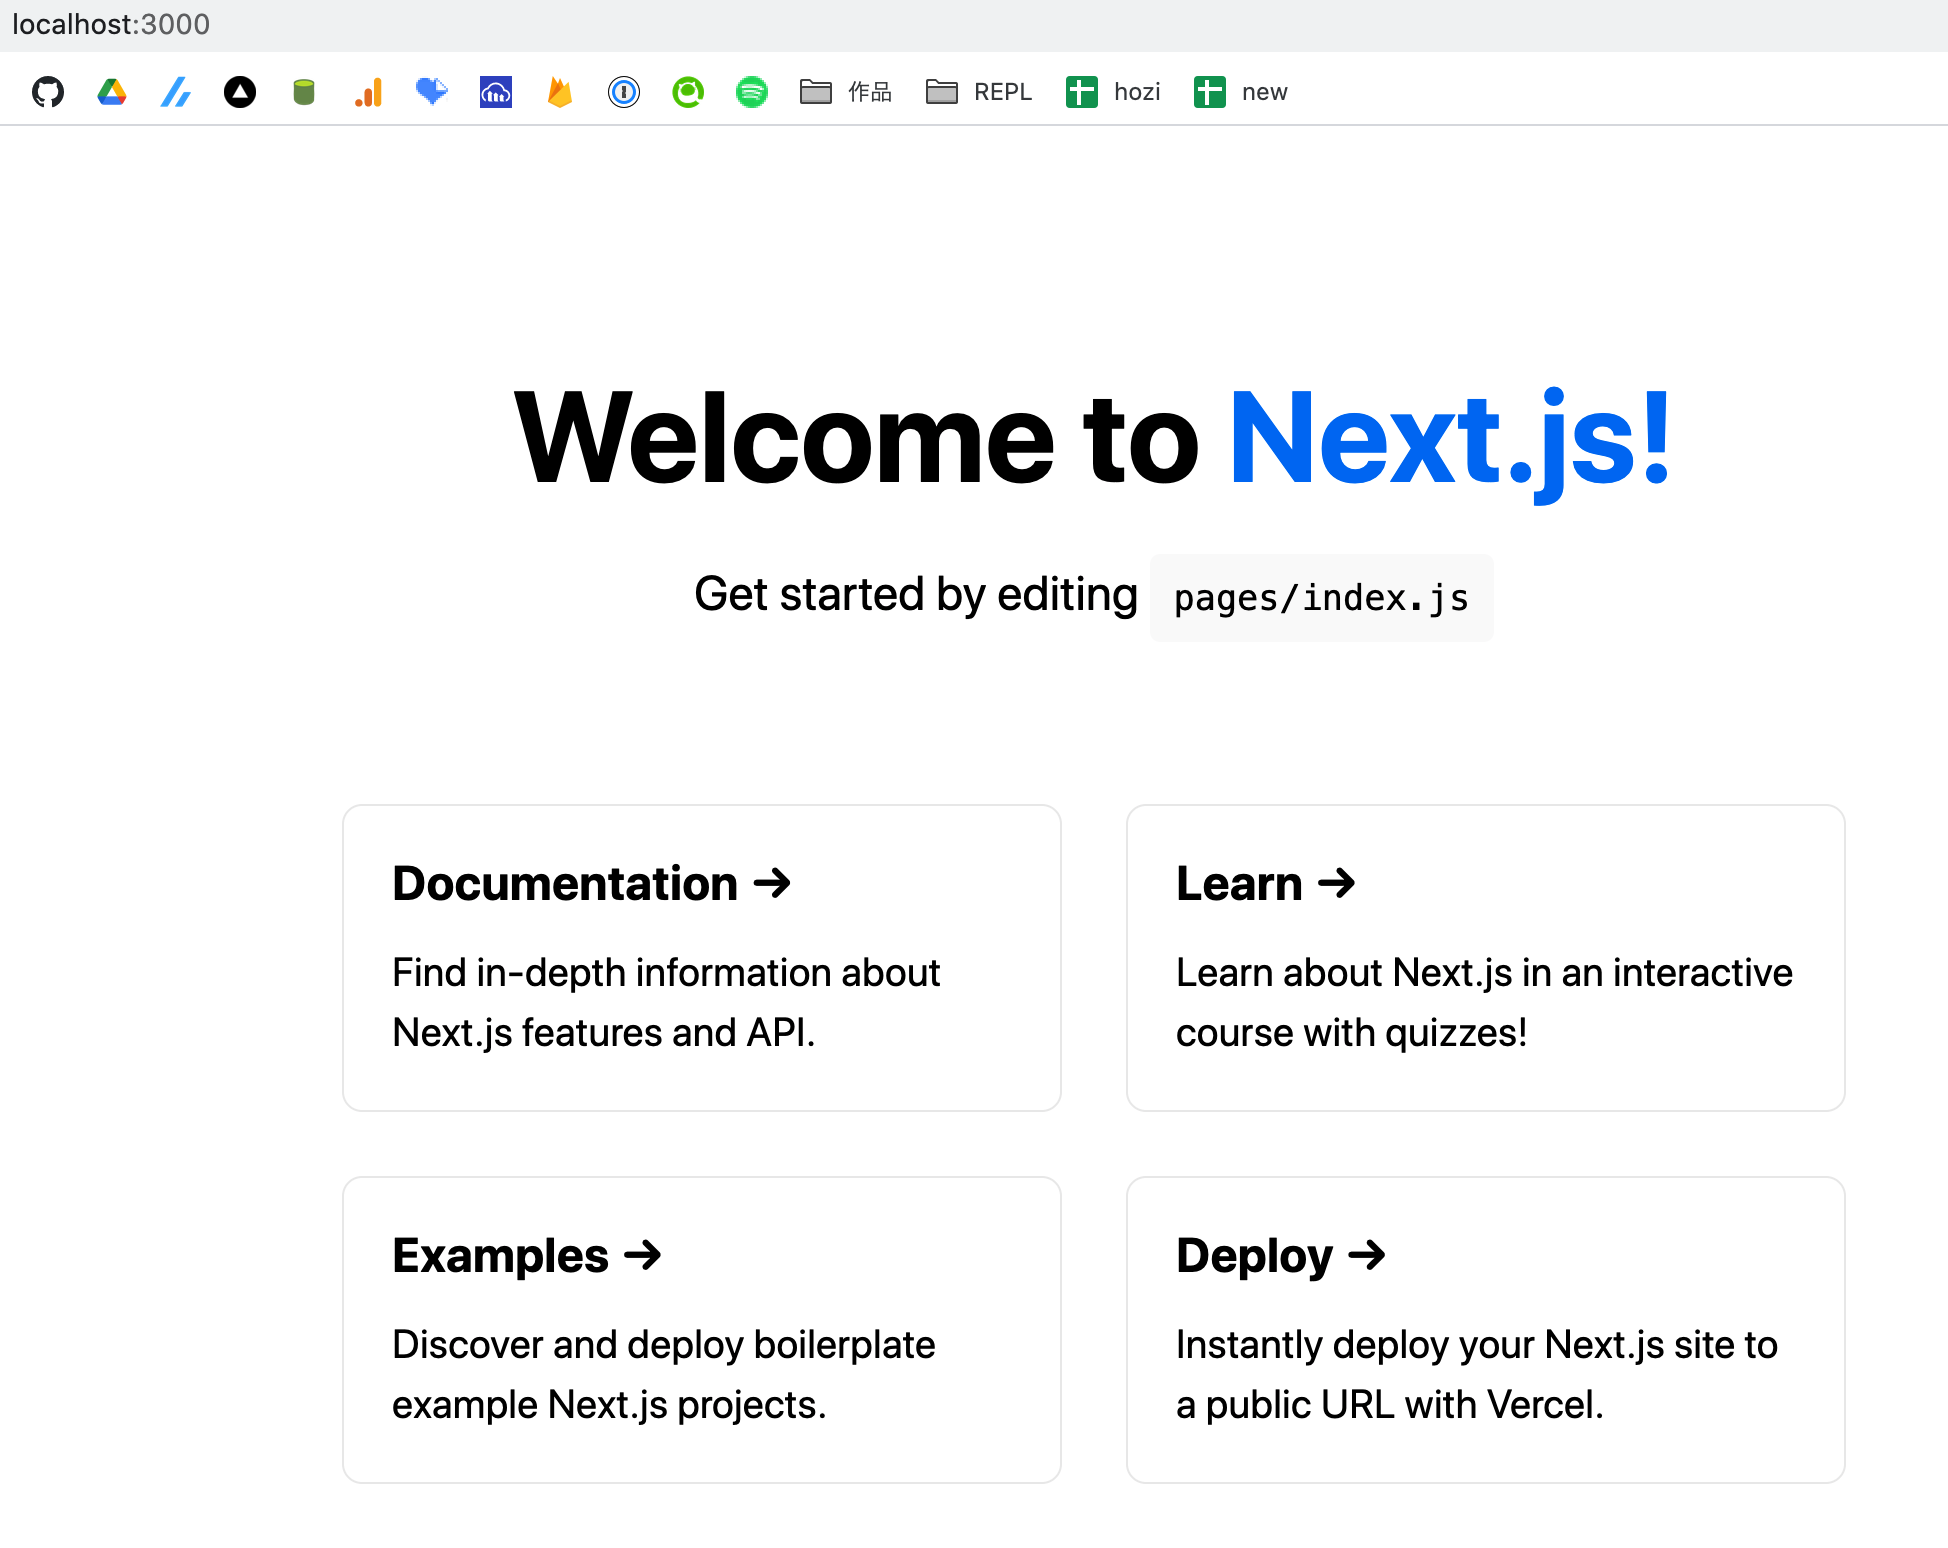The height and width of the screenshot is (1548, 1948).
Task: Open the Google Analytics bookmark
Action: pos(367,91)
